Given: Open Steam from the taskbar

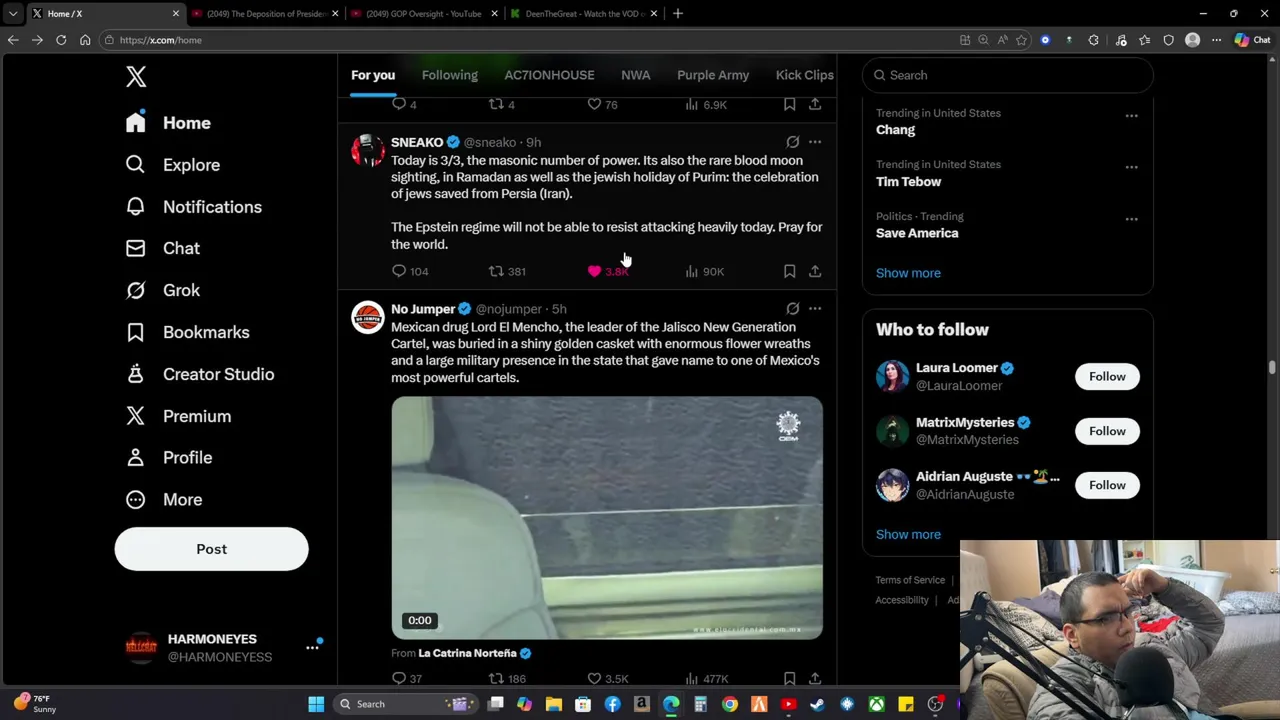Looking at the screenshot, I should [x=817, y=704].
